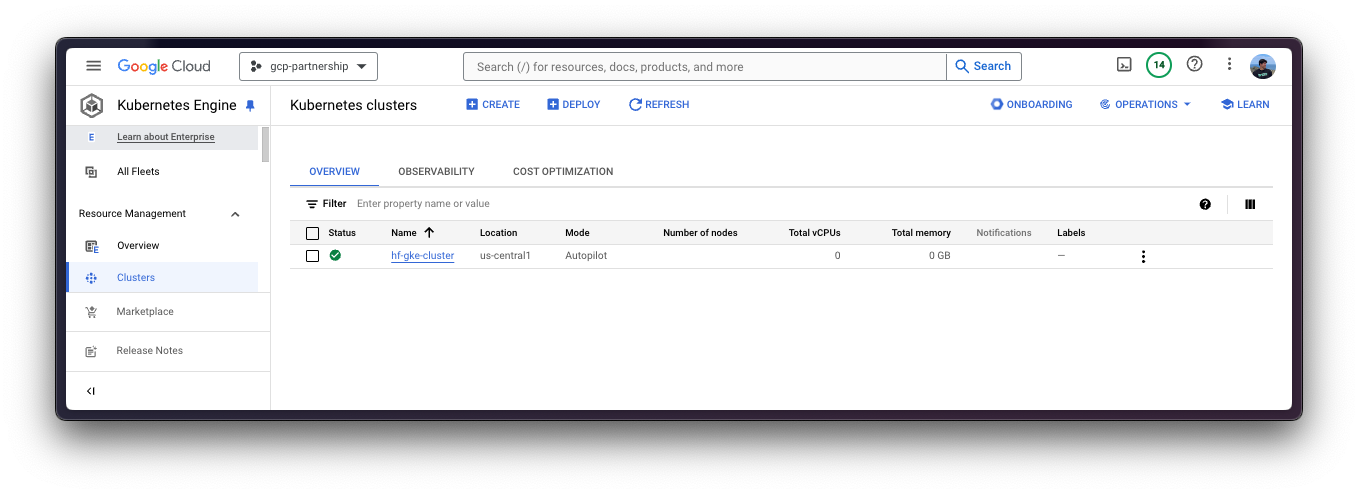Open the top bar three-dot menu
The height and width of the screenshot is (494, 1358).
coord(1229,65)
